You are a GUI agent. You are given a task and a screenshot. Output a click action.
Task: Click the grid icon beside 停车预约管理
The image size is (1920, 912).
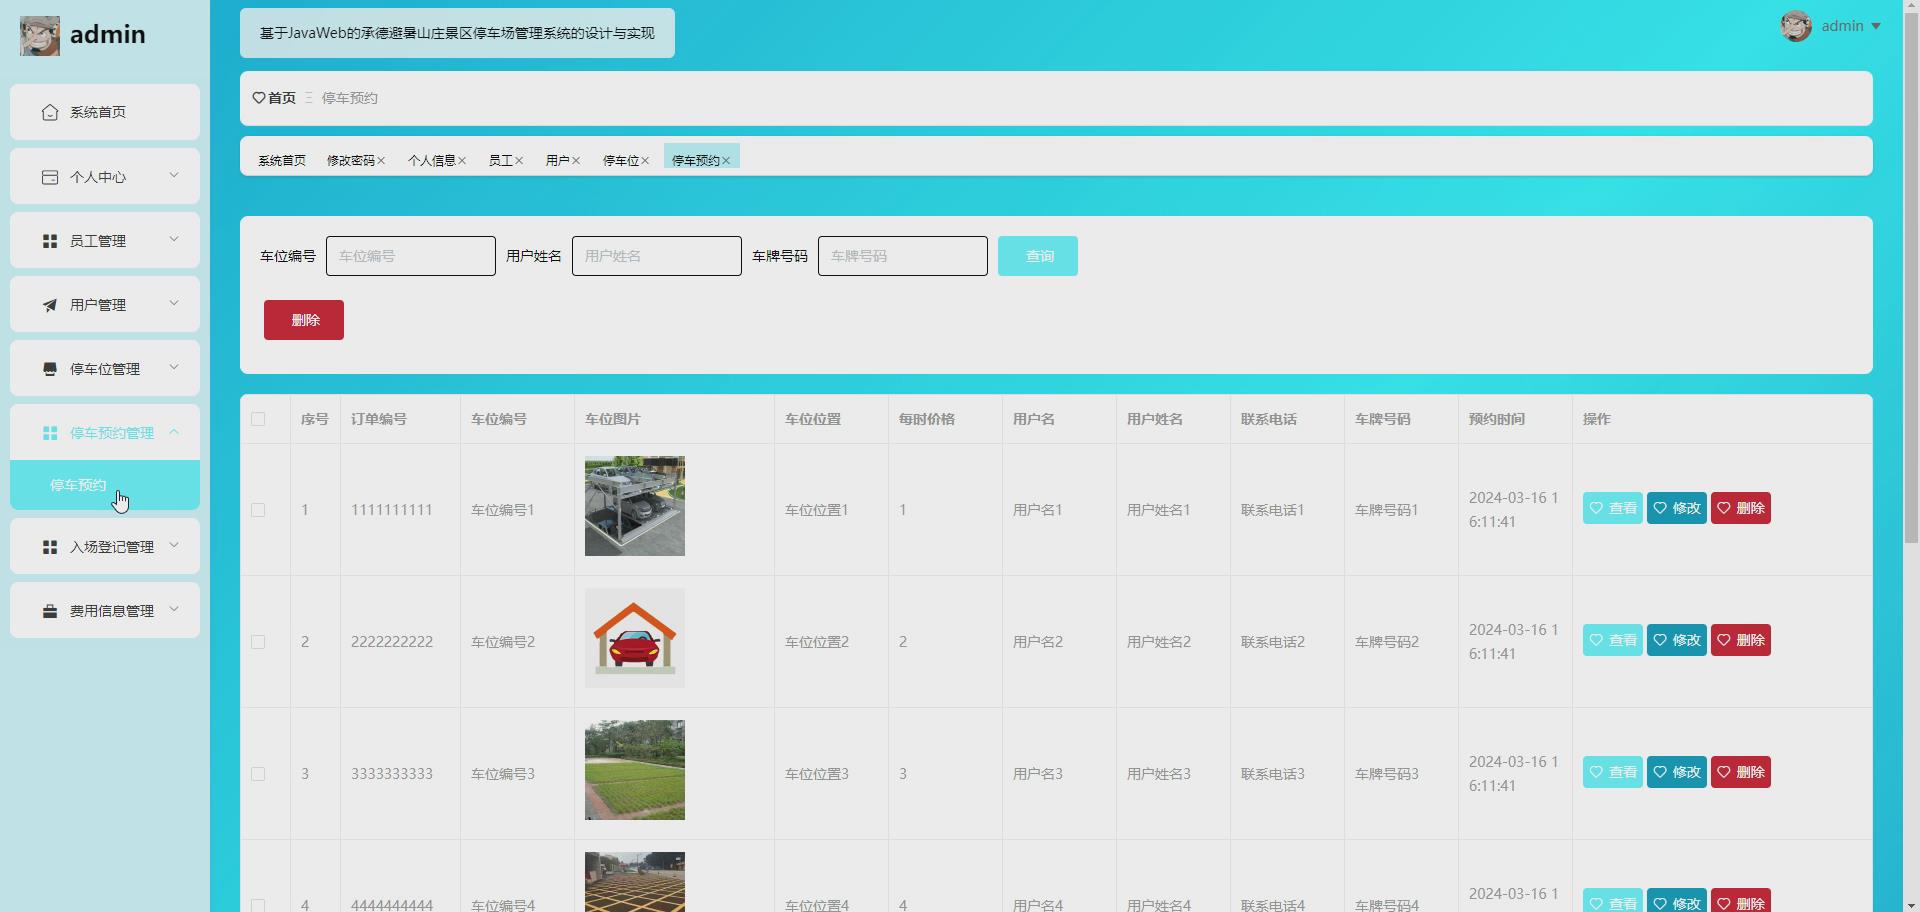pos(50,433)
